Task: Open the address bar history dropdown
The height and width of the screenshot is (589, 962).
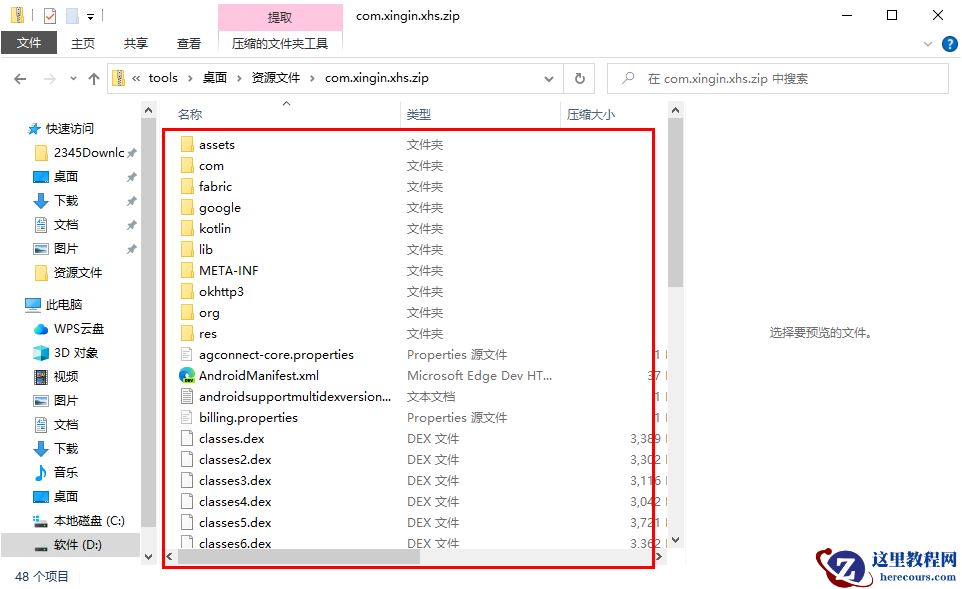Action: coord(548,77)
